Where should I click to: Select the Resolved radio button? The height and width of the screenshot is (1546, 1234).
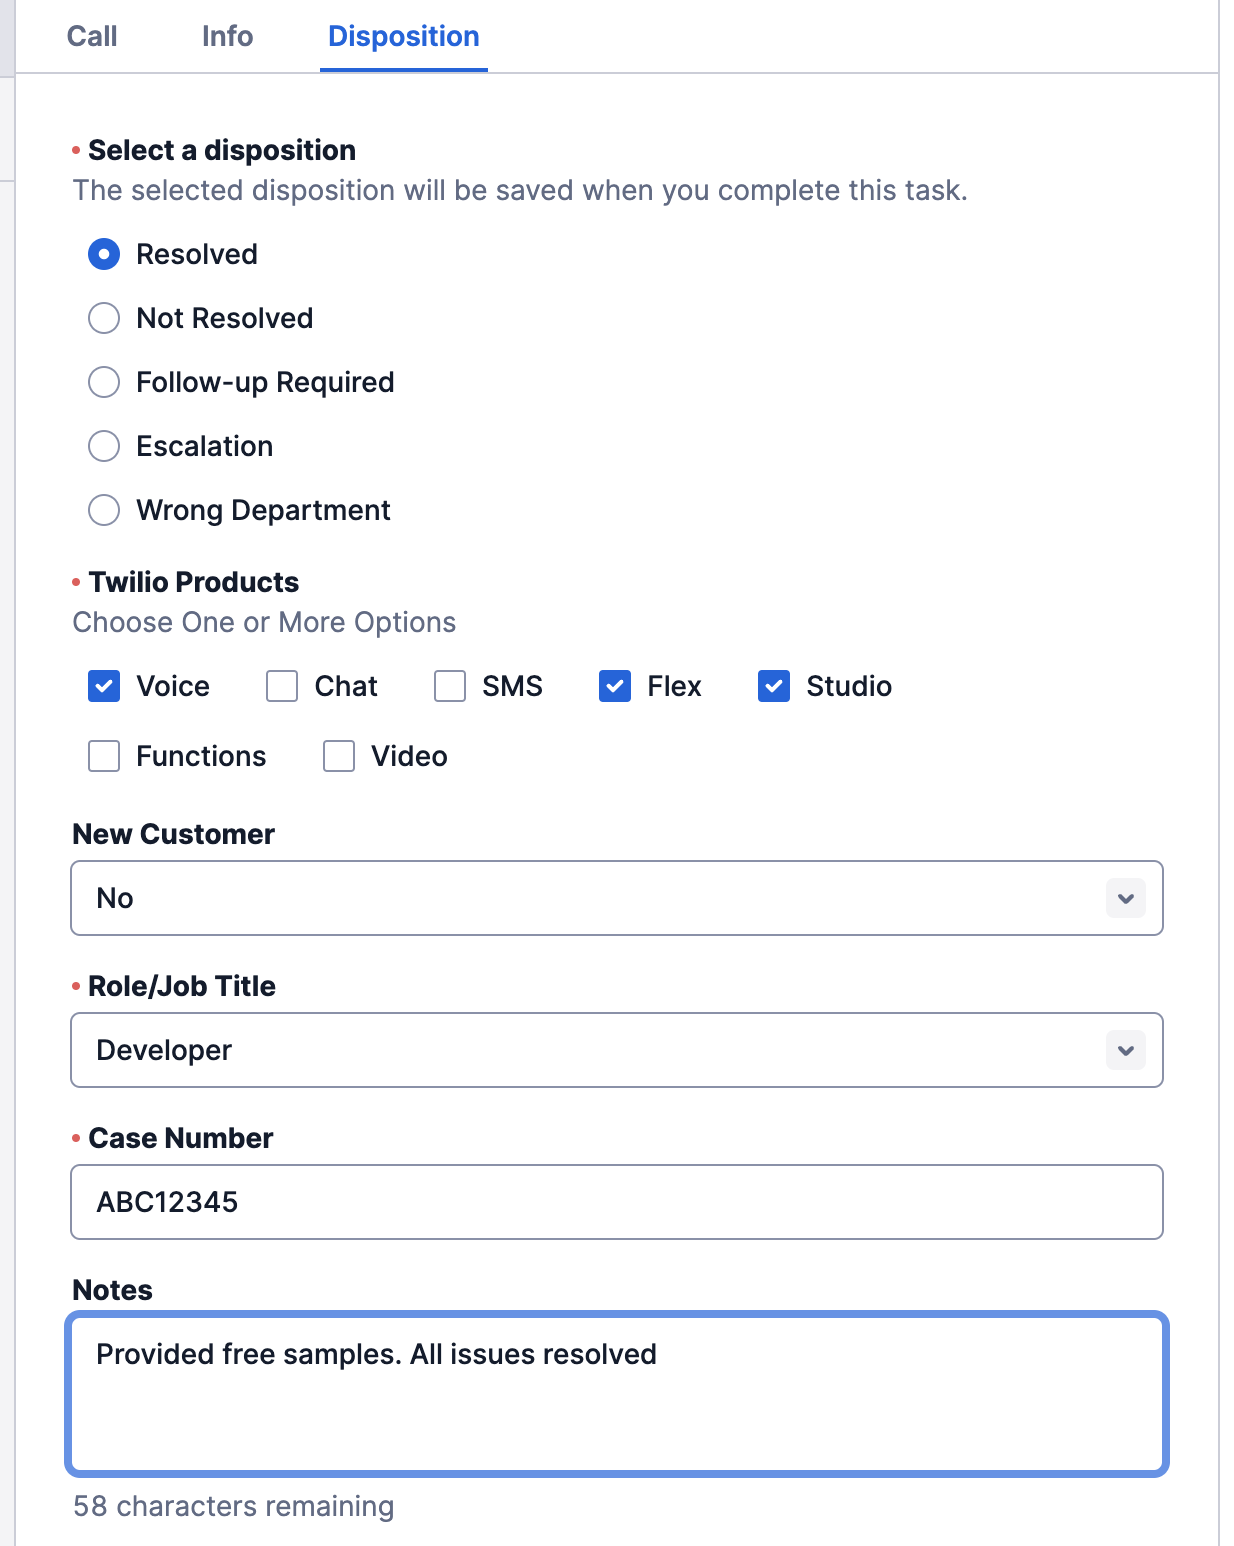point(104,254)
